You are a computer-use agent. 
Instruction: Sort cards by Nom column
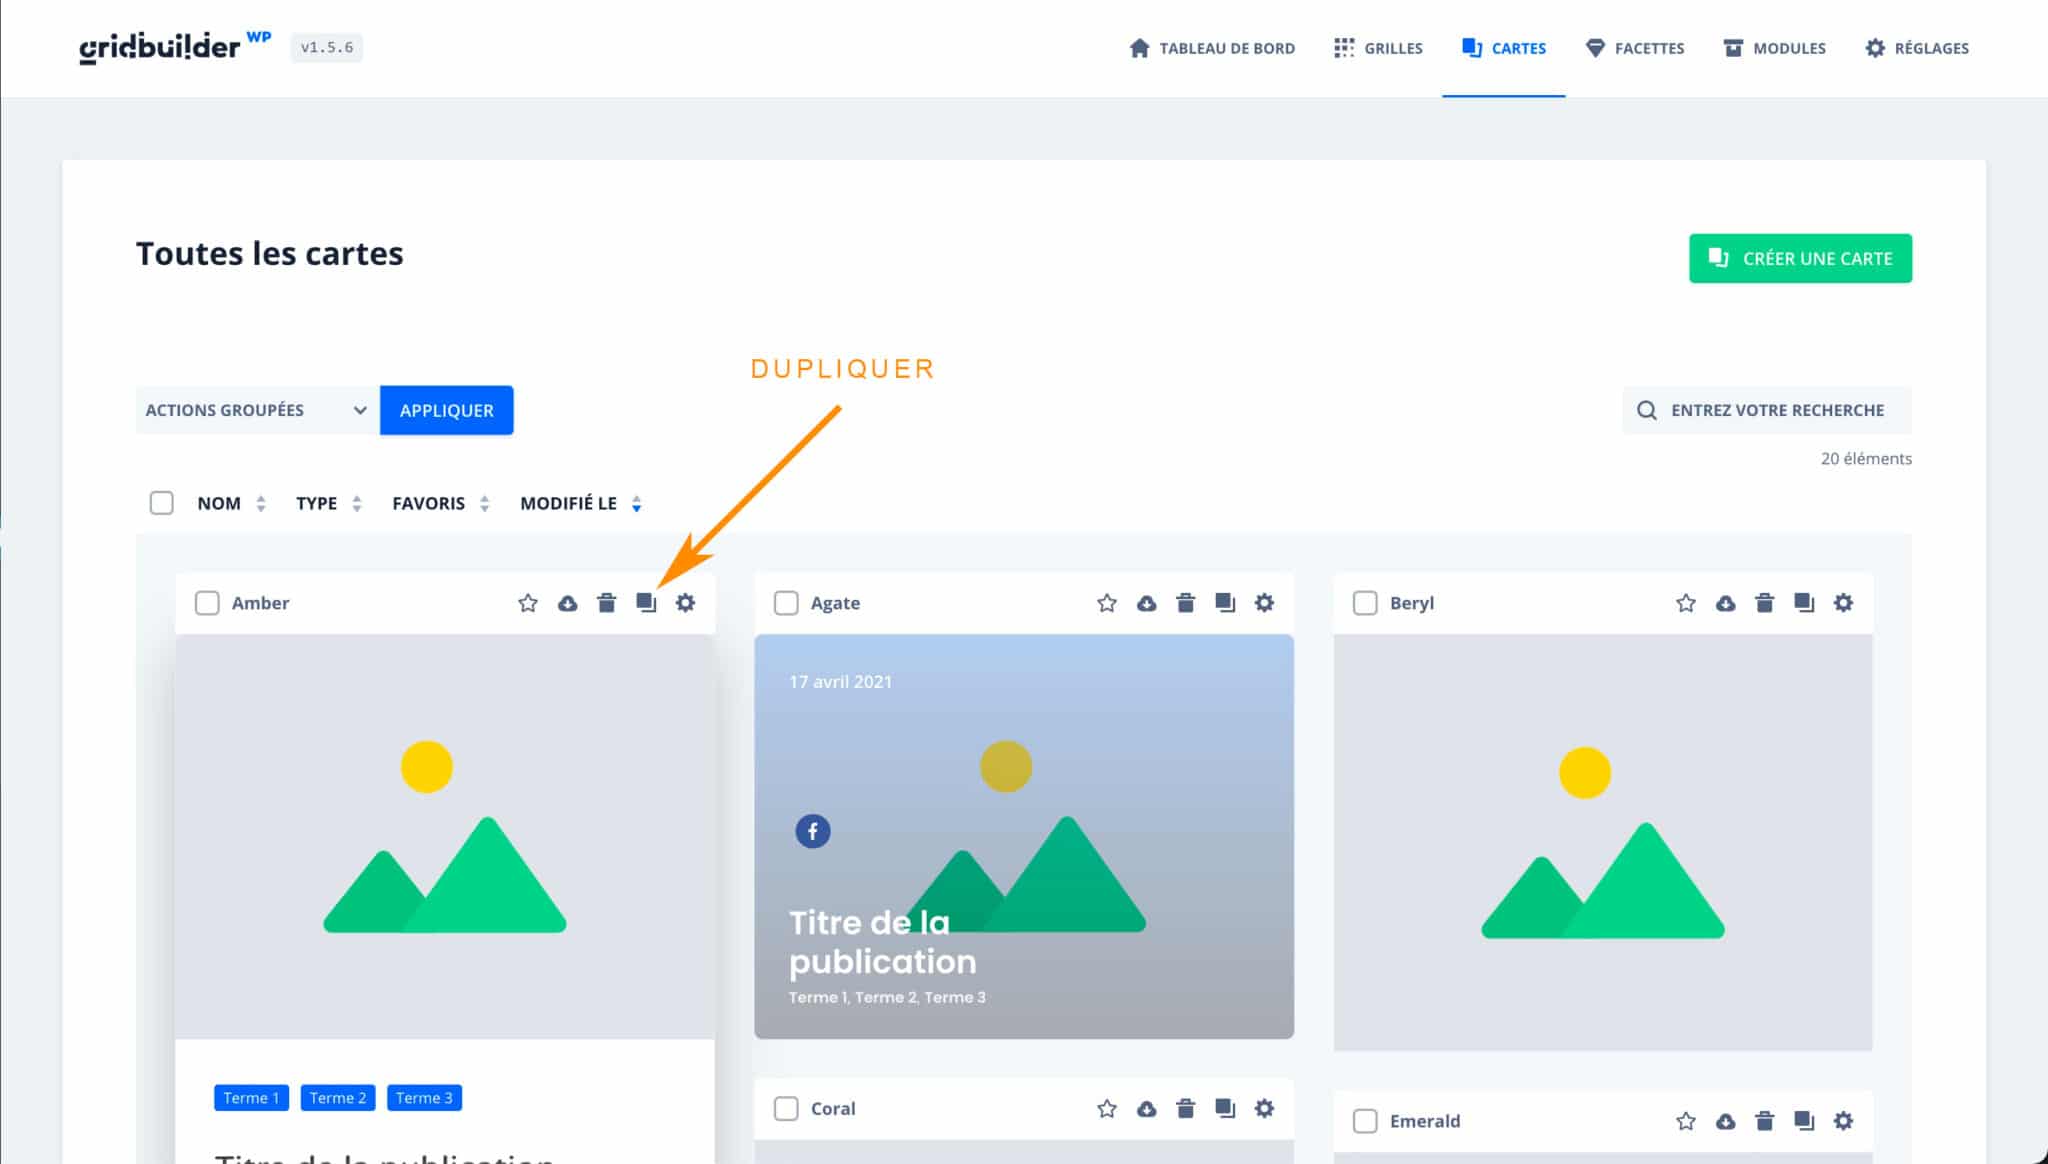point(219,503)
